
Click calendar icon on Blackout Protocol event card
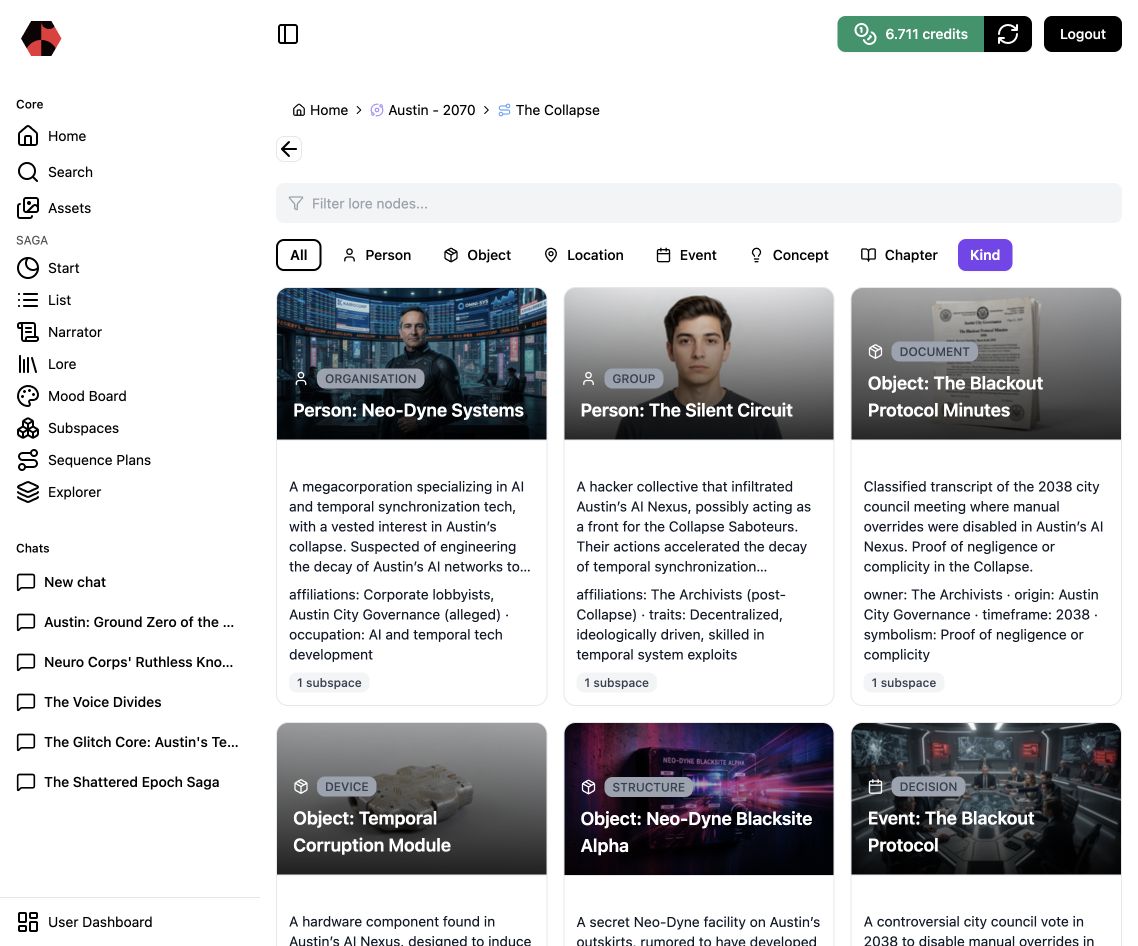(x=875, y=786)
